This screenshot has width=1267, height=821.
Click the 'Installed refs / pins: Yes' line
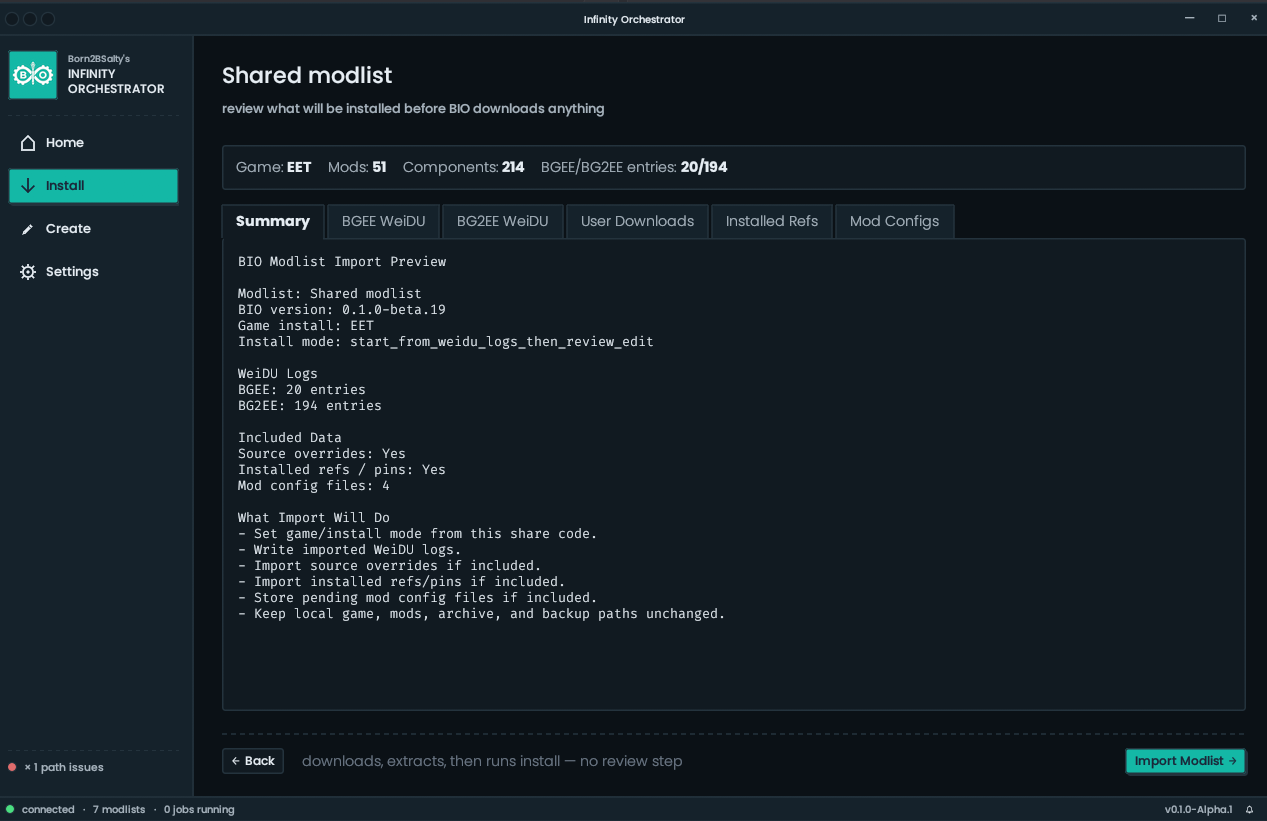point(342,470)
